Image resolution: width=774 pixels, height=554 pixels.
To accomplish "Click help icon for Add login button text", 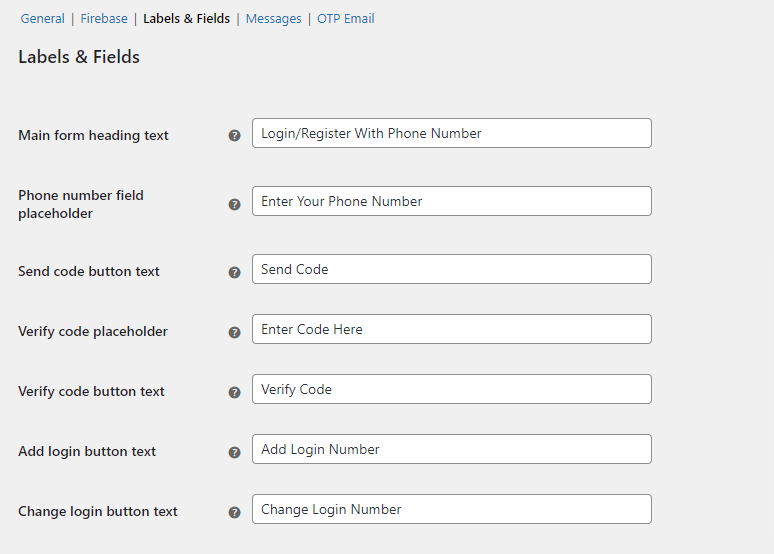I will pos(235,452).
